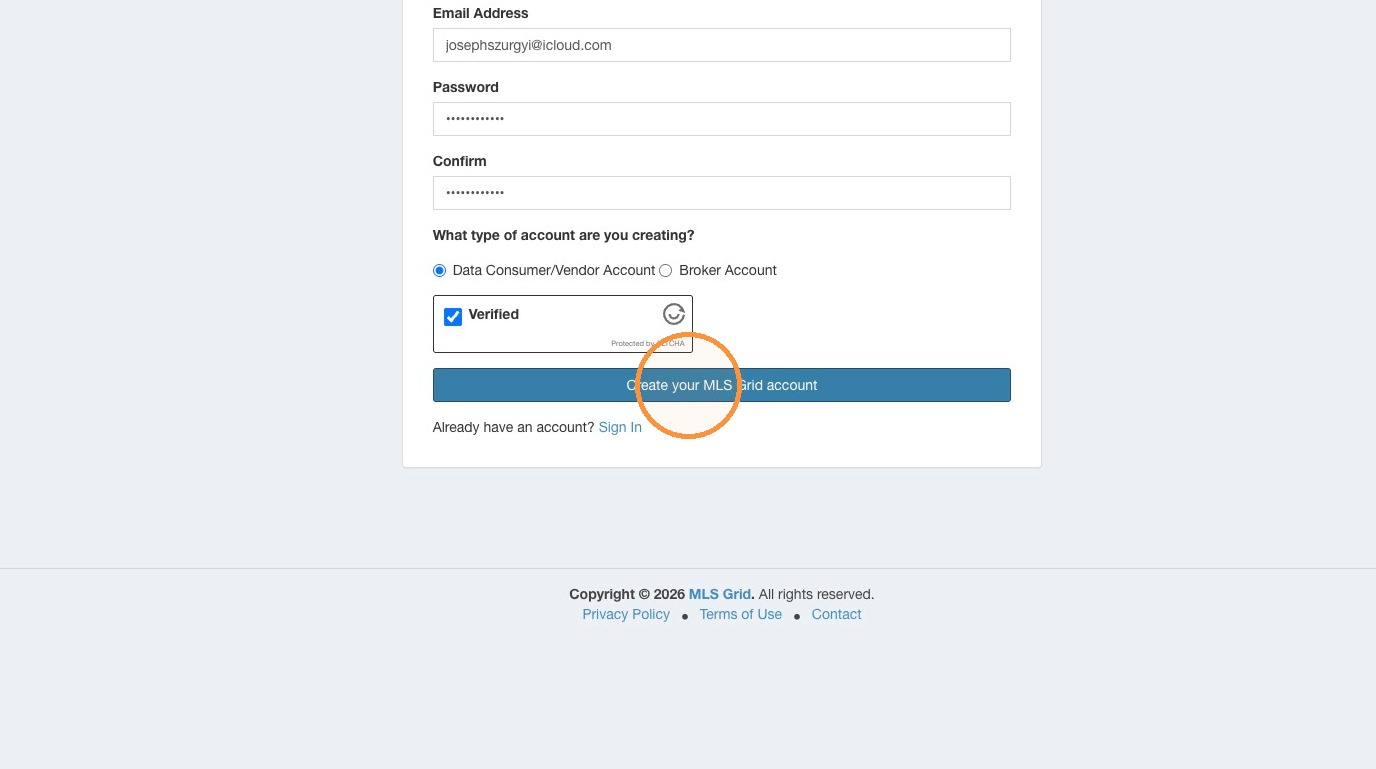Click the Create your MLS Grid account button
The width and height of the screenshot is (1376, 769).
click(x=722, y=385)
